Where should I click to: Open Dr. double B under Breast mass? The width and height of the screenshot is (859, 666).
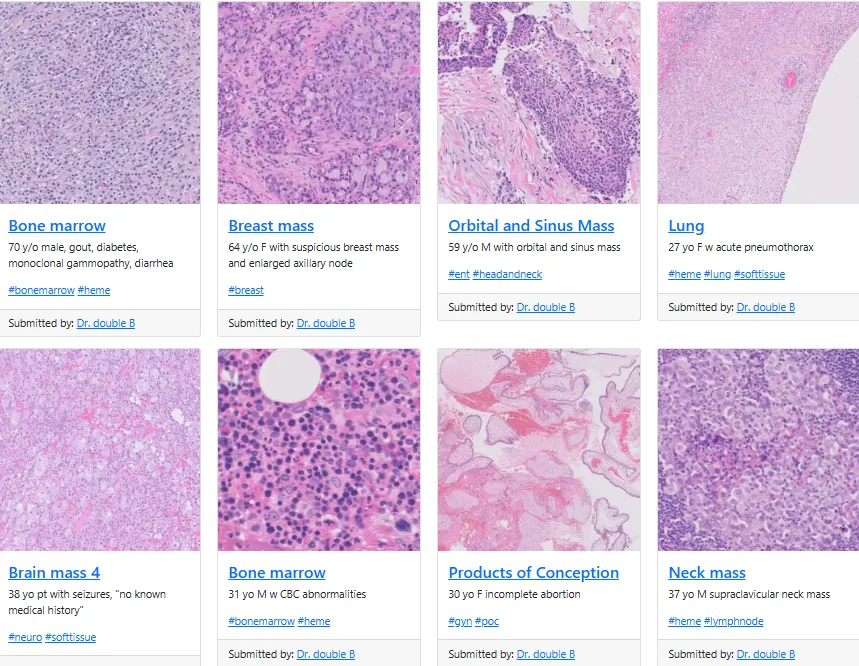(x=326, y=323)
